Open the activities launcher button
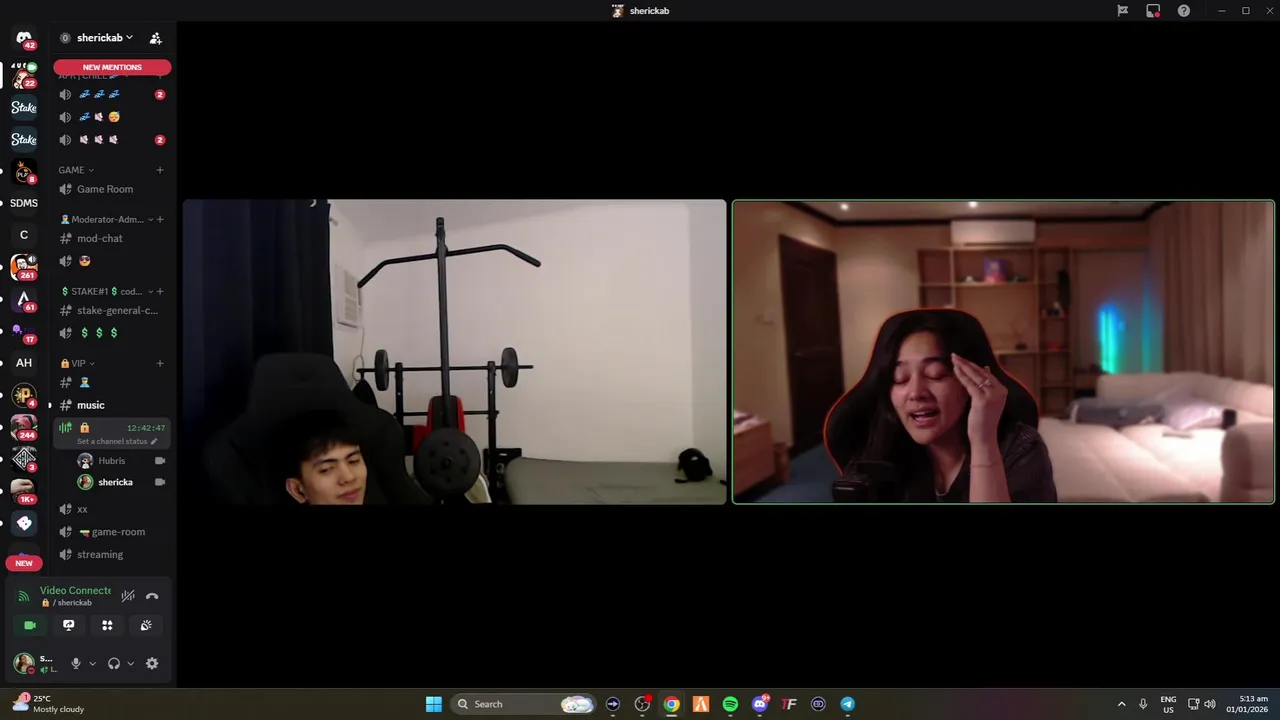Image resolution: width=1280 pixels, height=720 pixels. (107, 625)
